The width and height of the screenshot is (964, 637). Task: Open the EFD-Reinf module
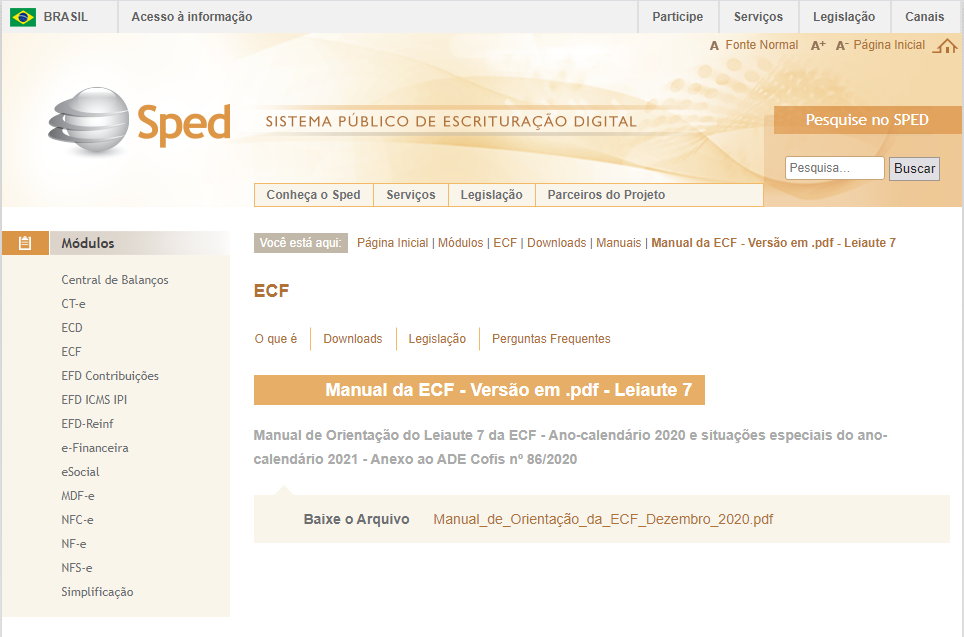87,424
